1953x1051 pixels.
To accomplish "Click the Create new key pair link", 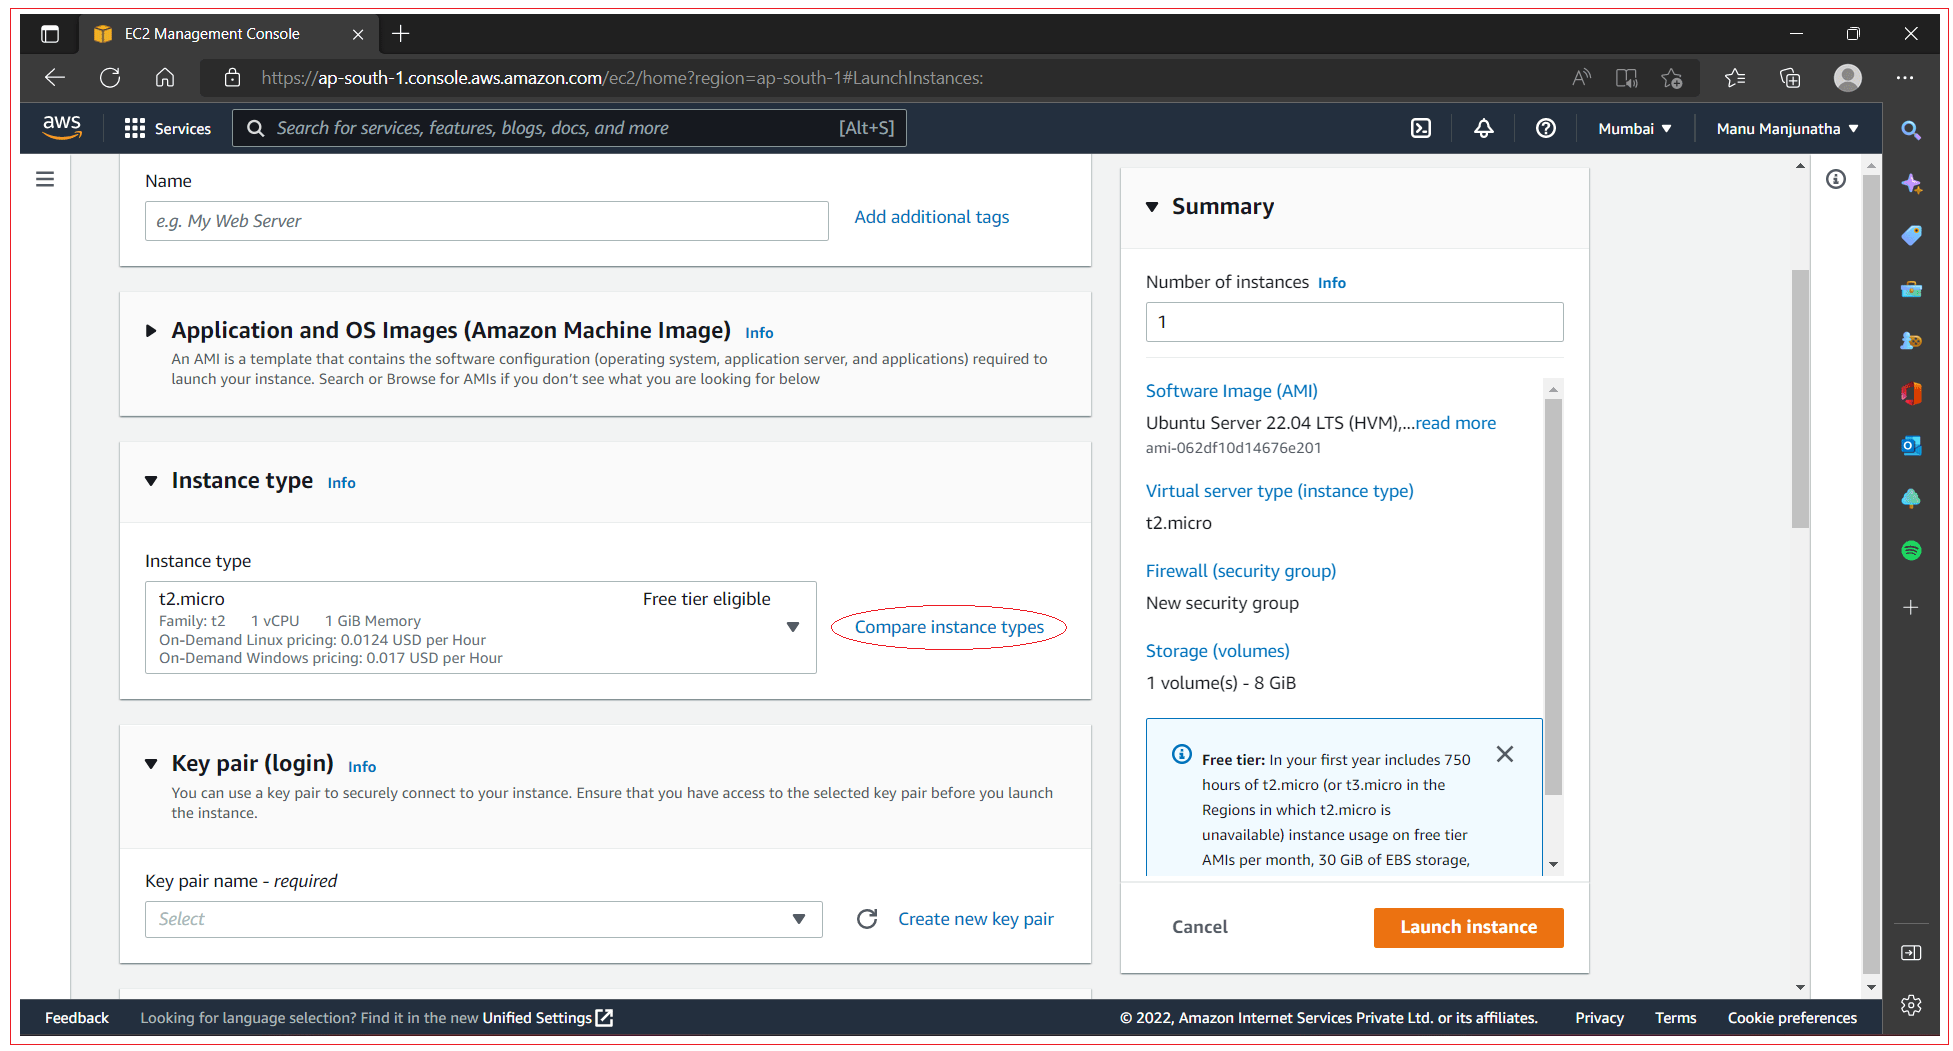I will point(975,918).
